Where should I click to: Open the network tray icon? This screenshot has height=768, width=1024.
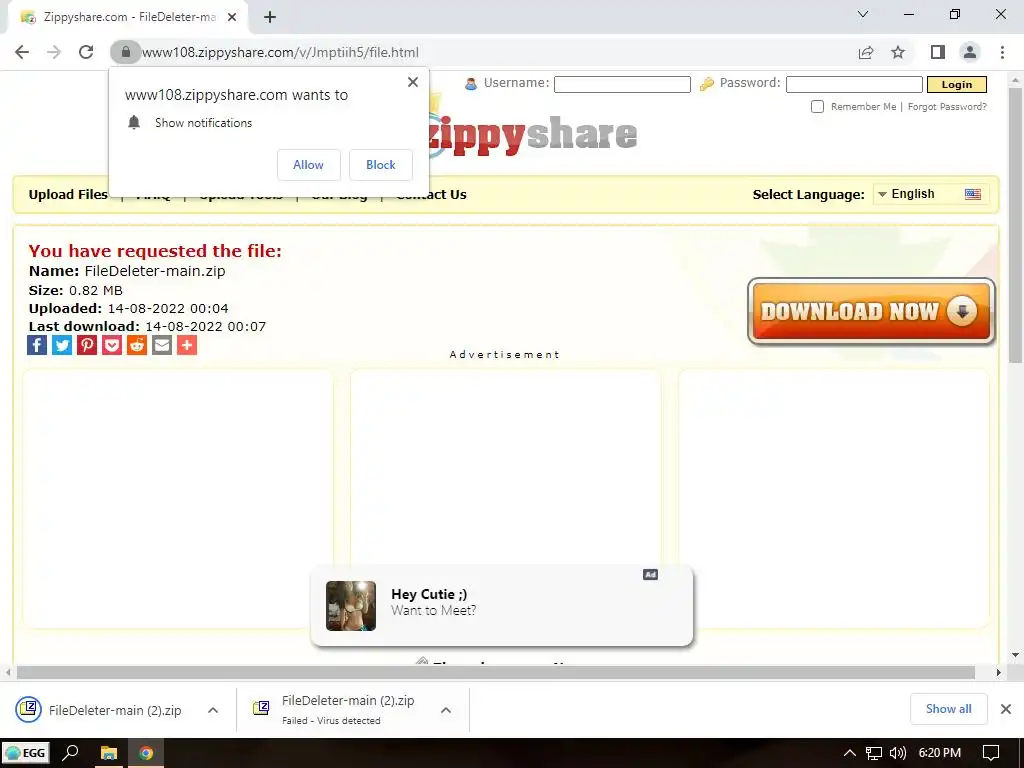point(874,753)
